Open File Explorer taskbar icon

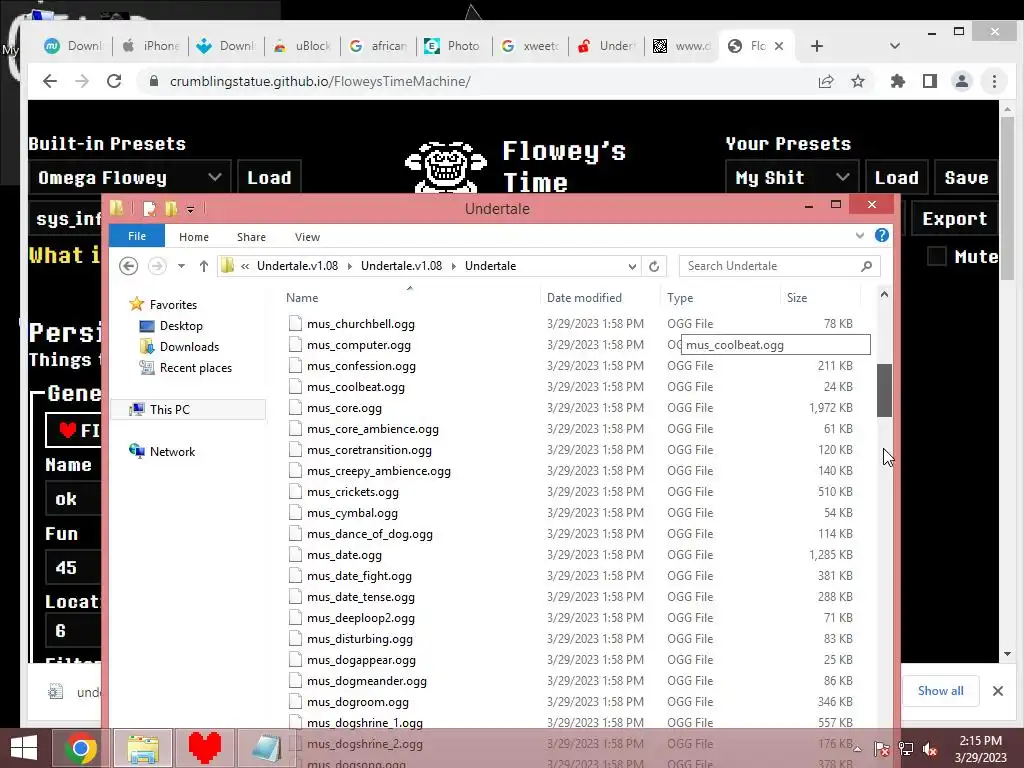tap(143, 748)
